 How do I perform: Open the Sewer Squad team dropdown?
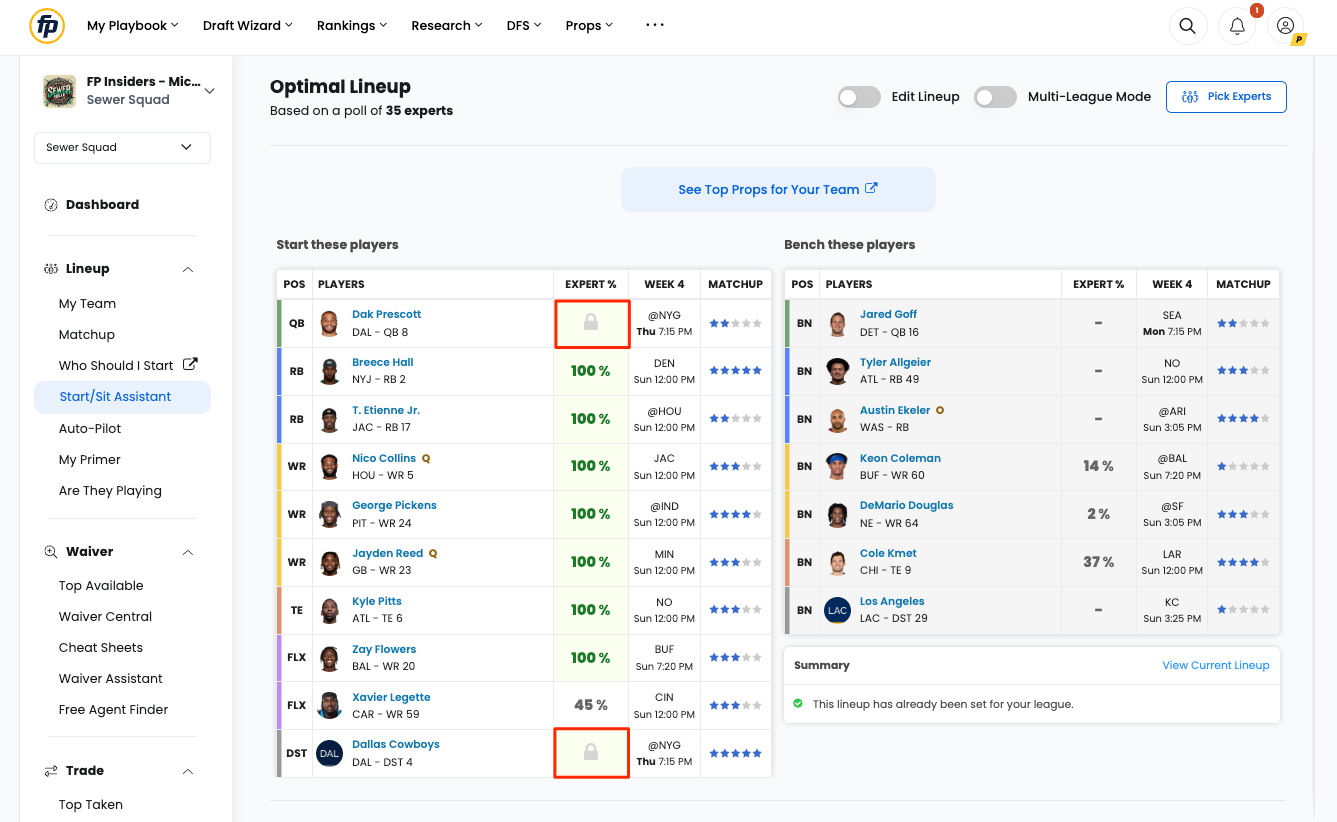click(x=122, y=147)
